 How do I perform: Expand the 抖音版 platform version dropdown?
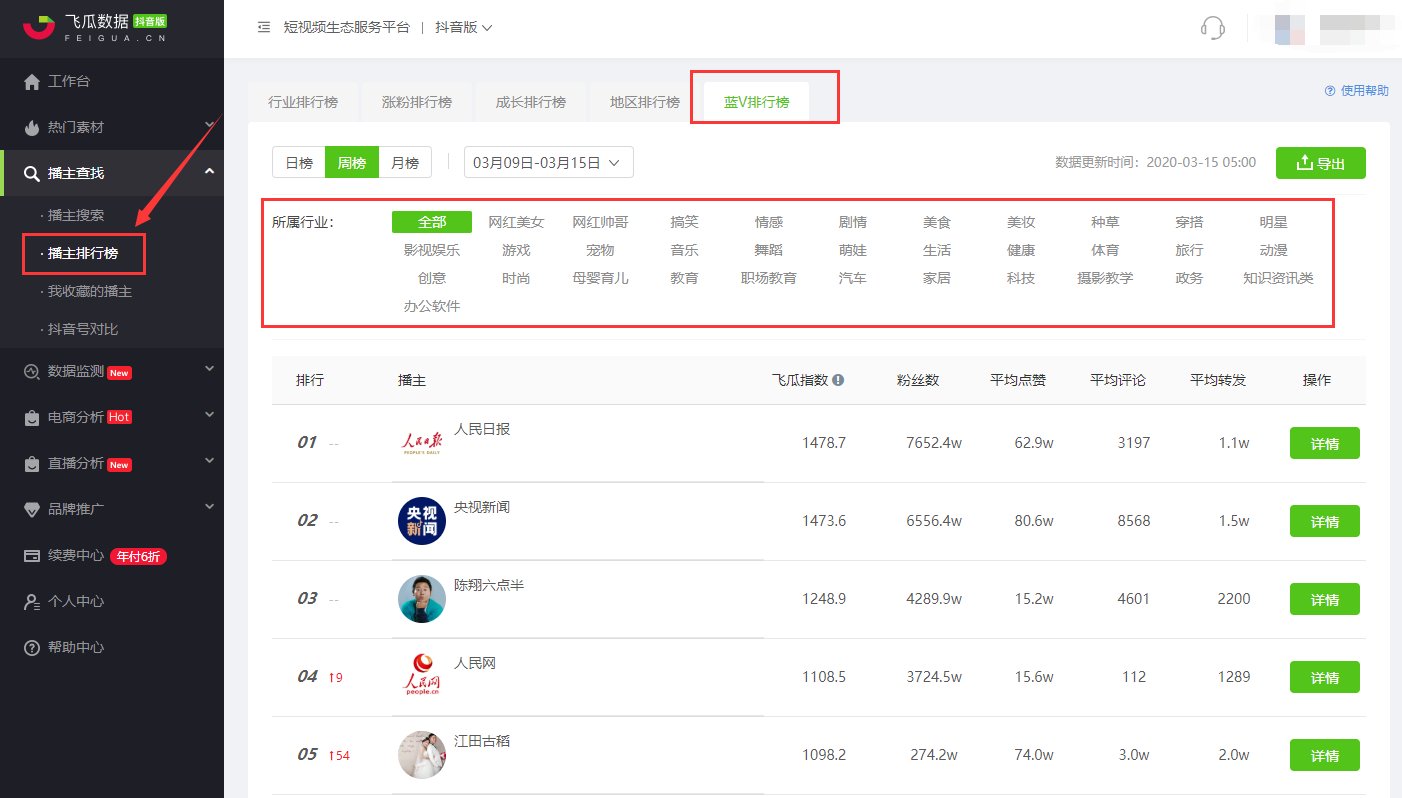(x=464, y=28)
